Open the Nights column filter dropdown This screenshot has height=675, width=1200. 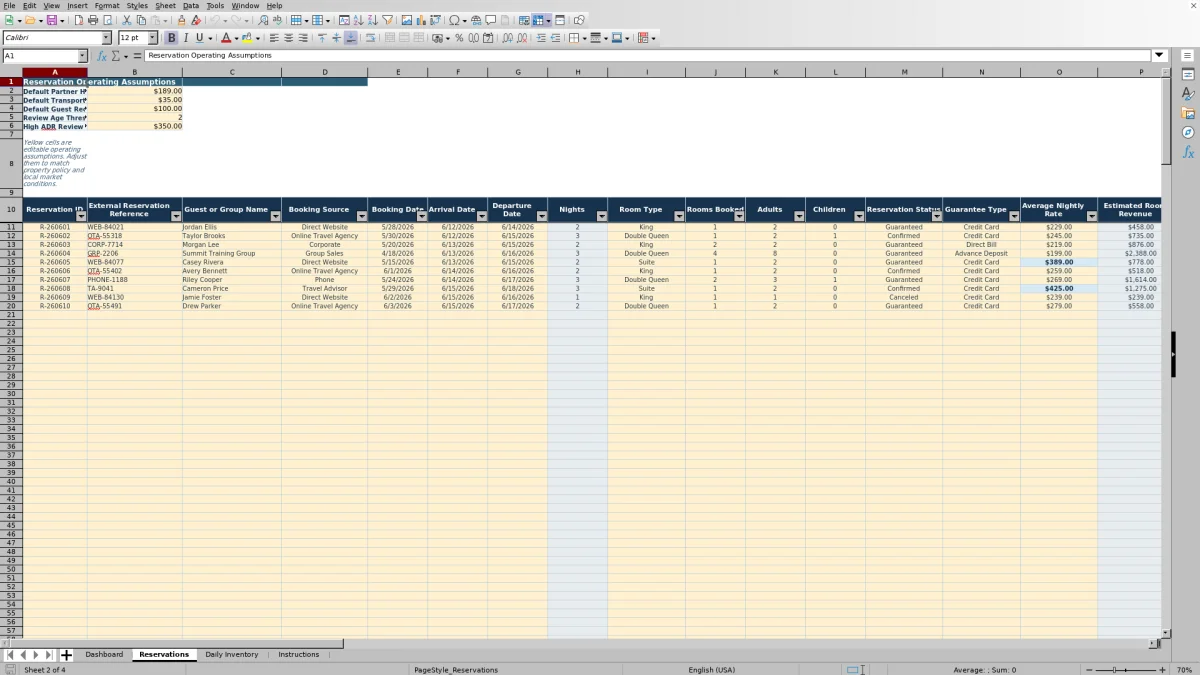601,216
